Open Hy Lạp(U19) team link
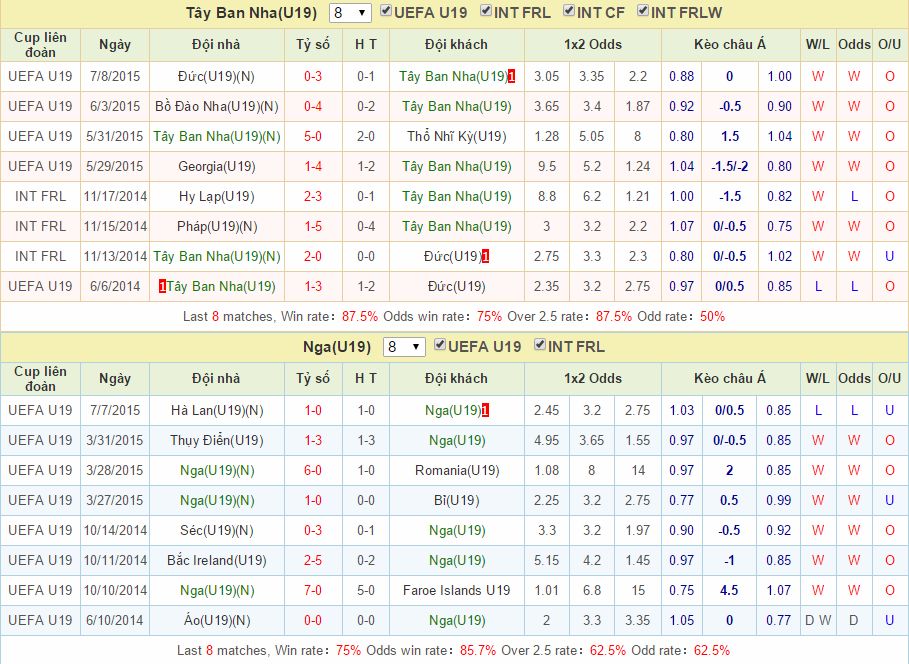Image resolution: width=909 pixels, height=664 pixels. [217, 197]
